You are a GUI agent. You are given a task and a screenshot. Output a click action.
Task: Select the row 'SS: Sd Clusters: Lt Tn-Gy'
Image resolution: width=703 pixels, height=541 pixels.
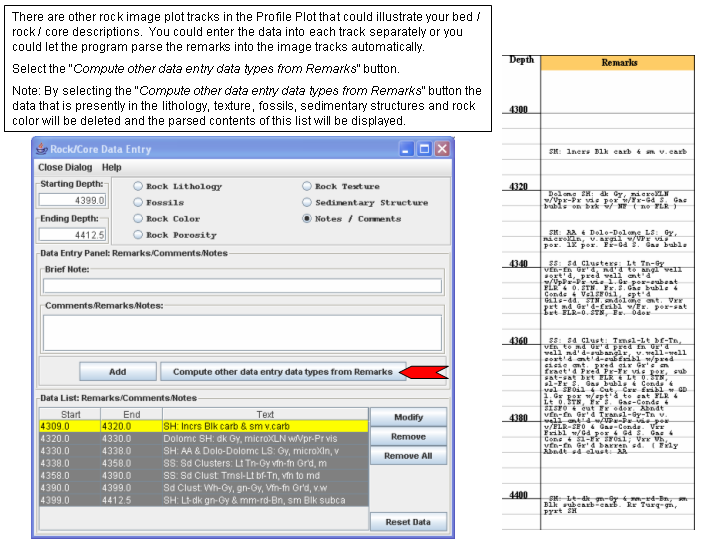(x=204, y=463)
